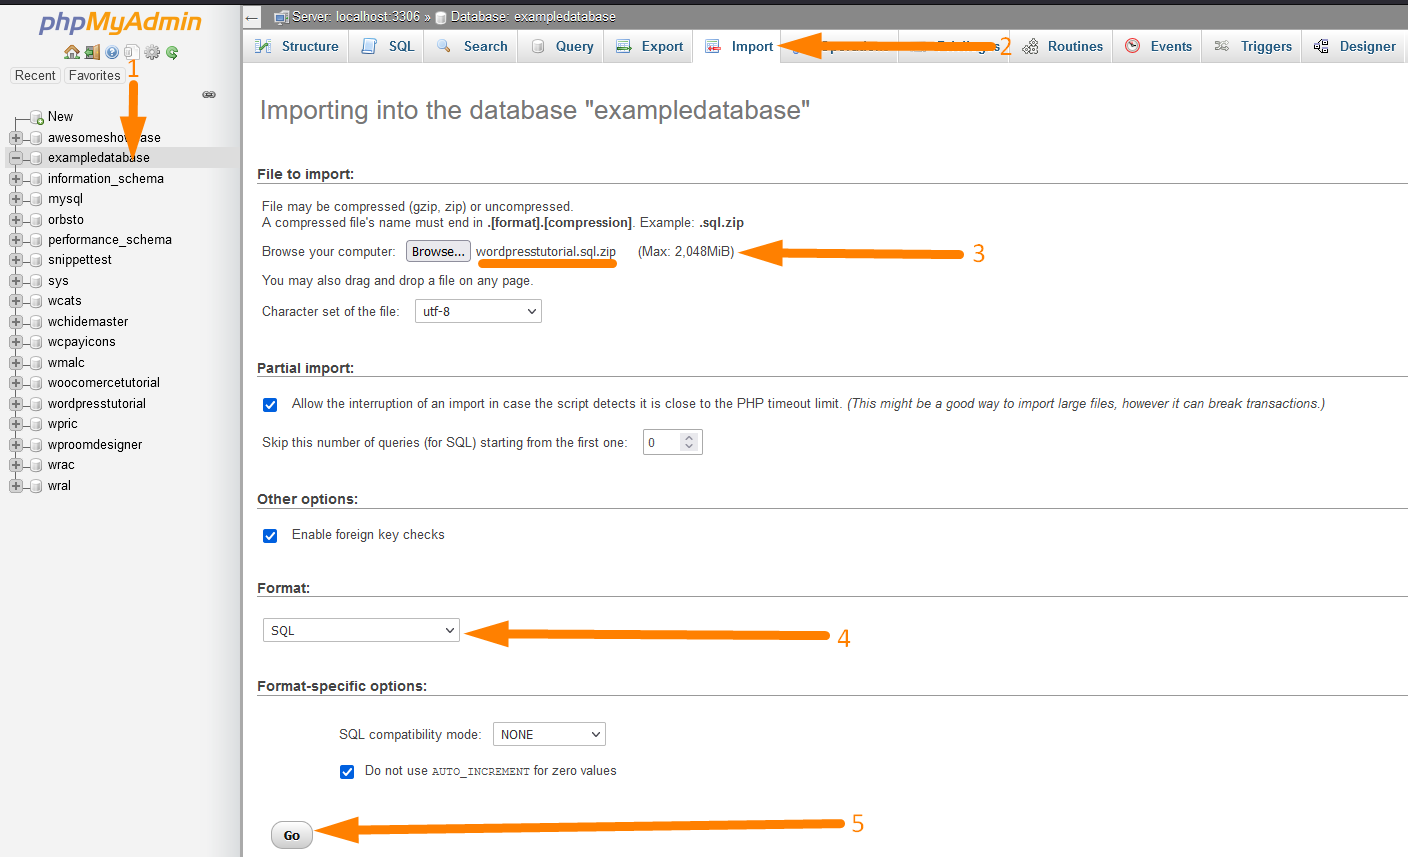Open the SQL tab
1408x857 pixels.
click(388, 46)
